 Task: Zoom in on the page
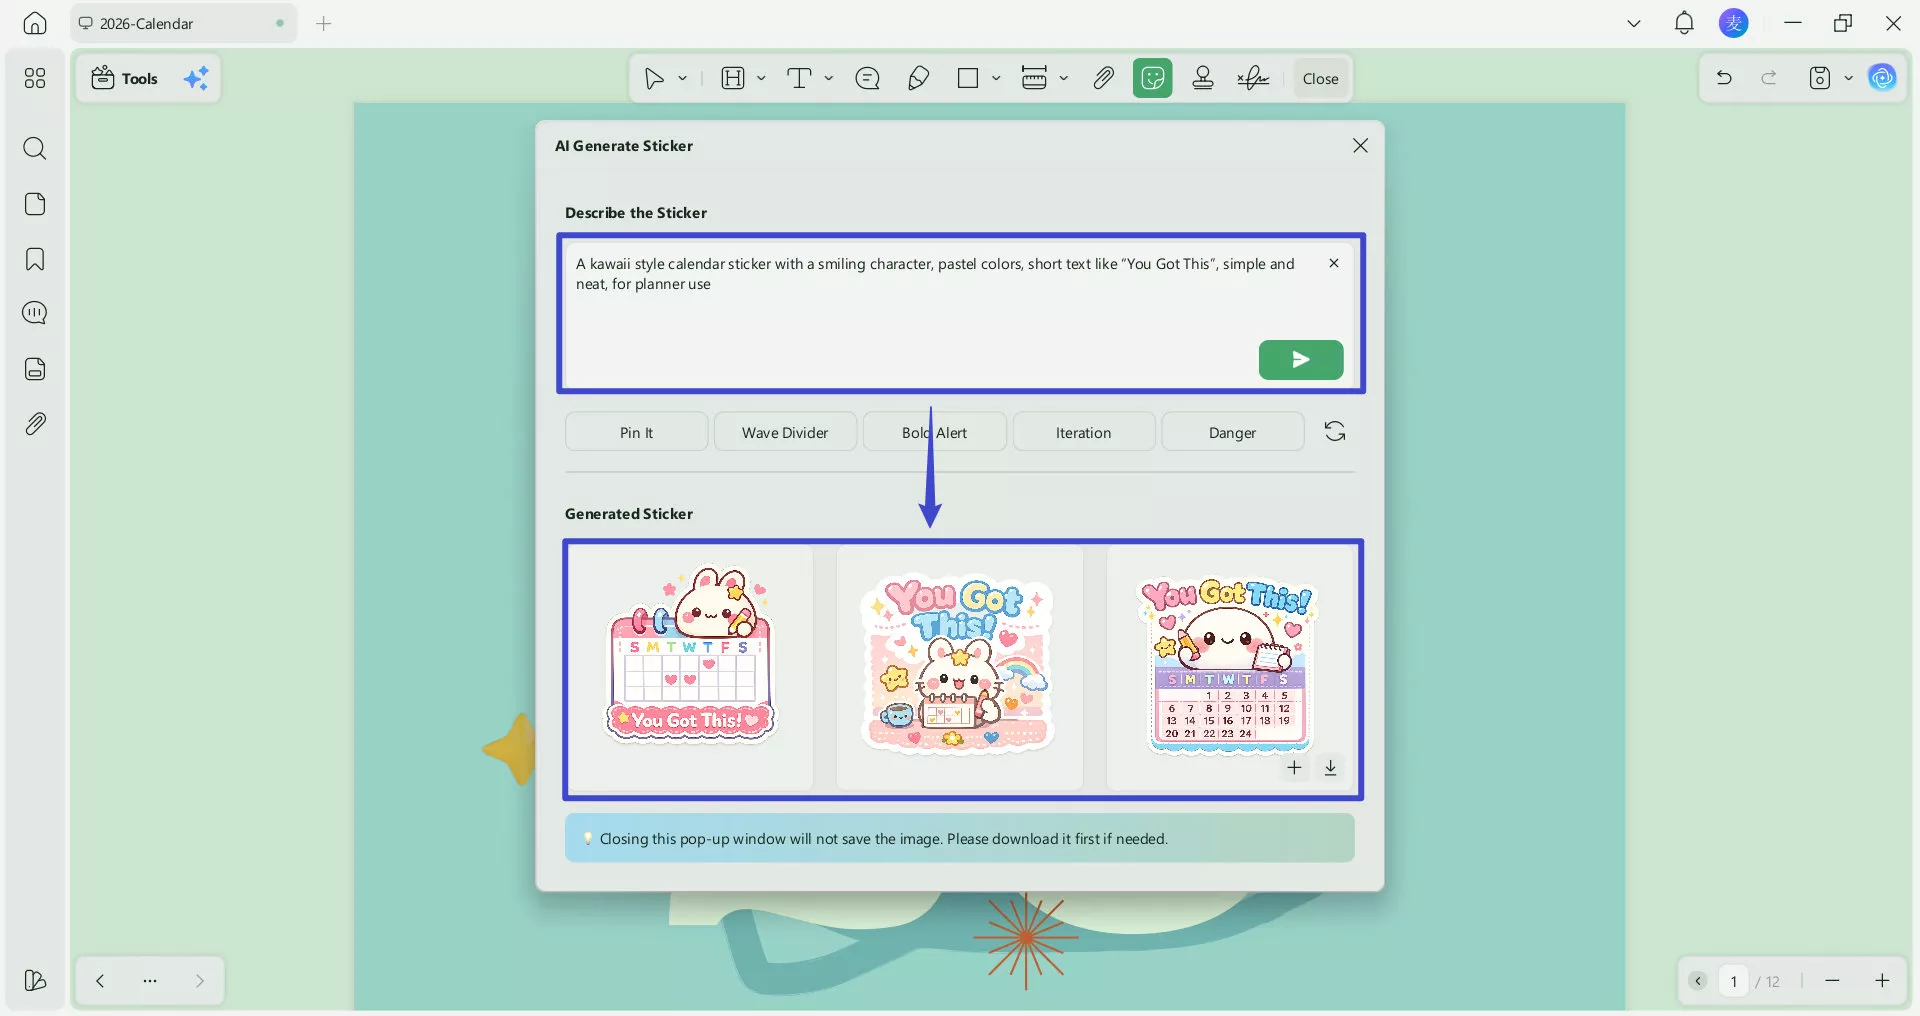pyautogui.click(x=1882, y=981)
